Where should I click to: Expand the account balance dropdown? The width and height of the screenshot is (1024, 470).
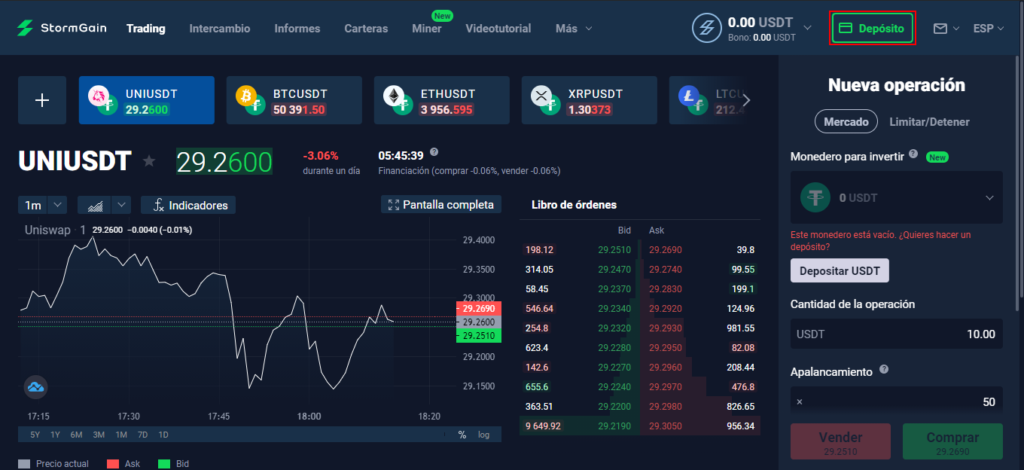[x=807, y=28]
